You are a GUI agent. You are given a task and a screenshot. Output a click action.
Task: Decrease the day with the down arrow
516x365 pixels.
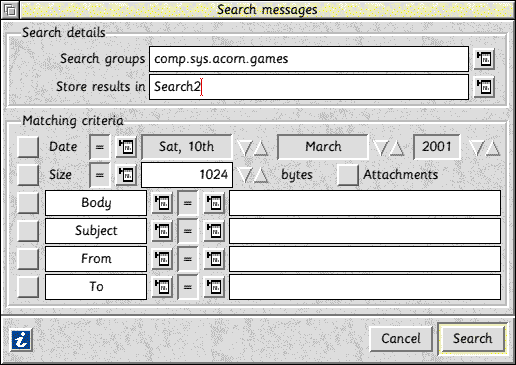click(x=244, y=148)
